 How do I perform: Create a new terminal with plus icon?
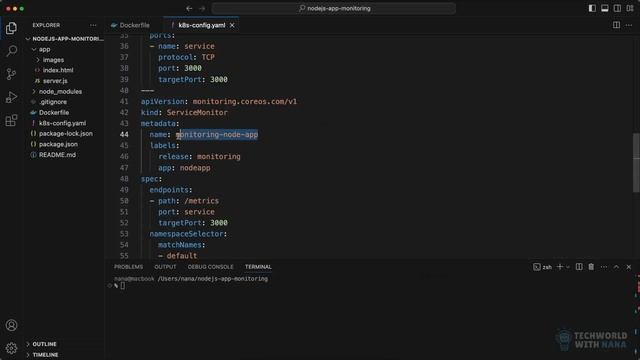tap(560, 267)
